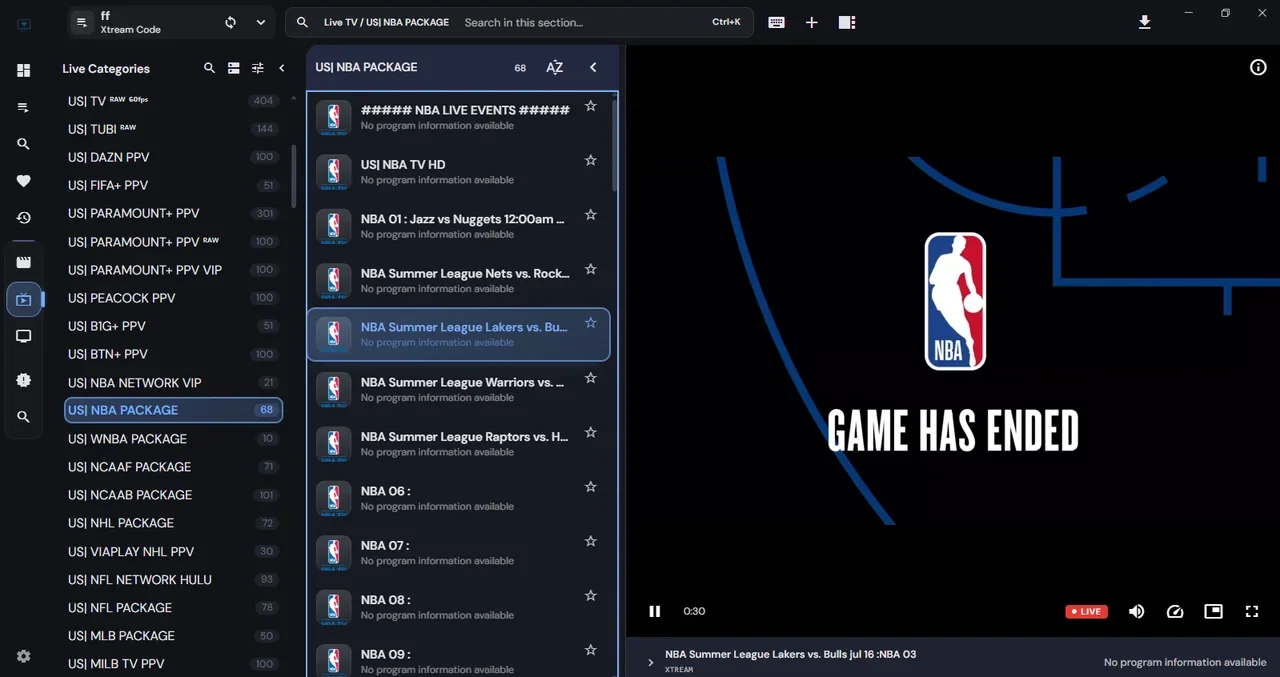Open app settings gear at sidebar bottom

click(23, 656)
